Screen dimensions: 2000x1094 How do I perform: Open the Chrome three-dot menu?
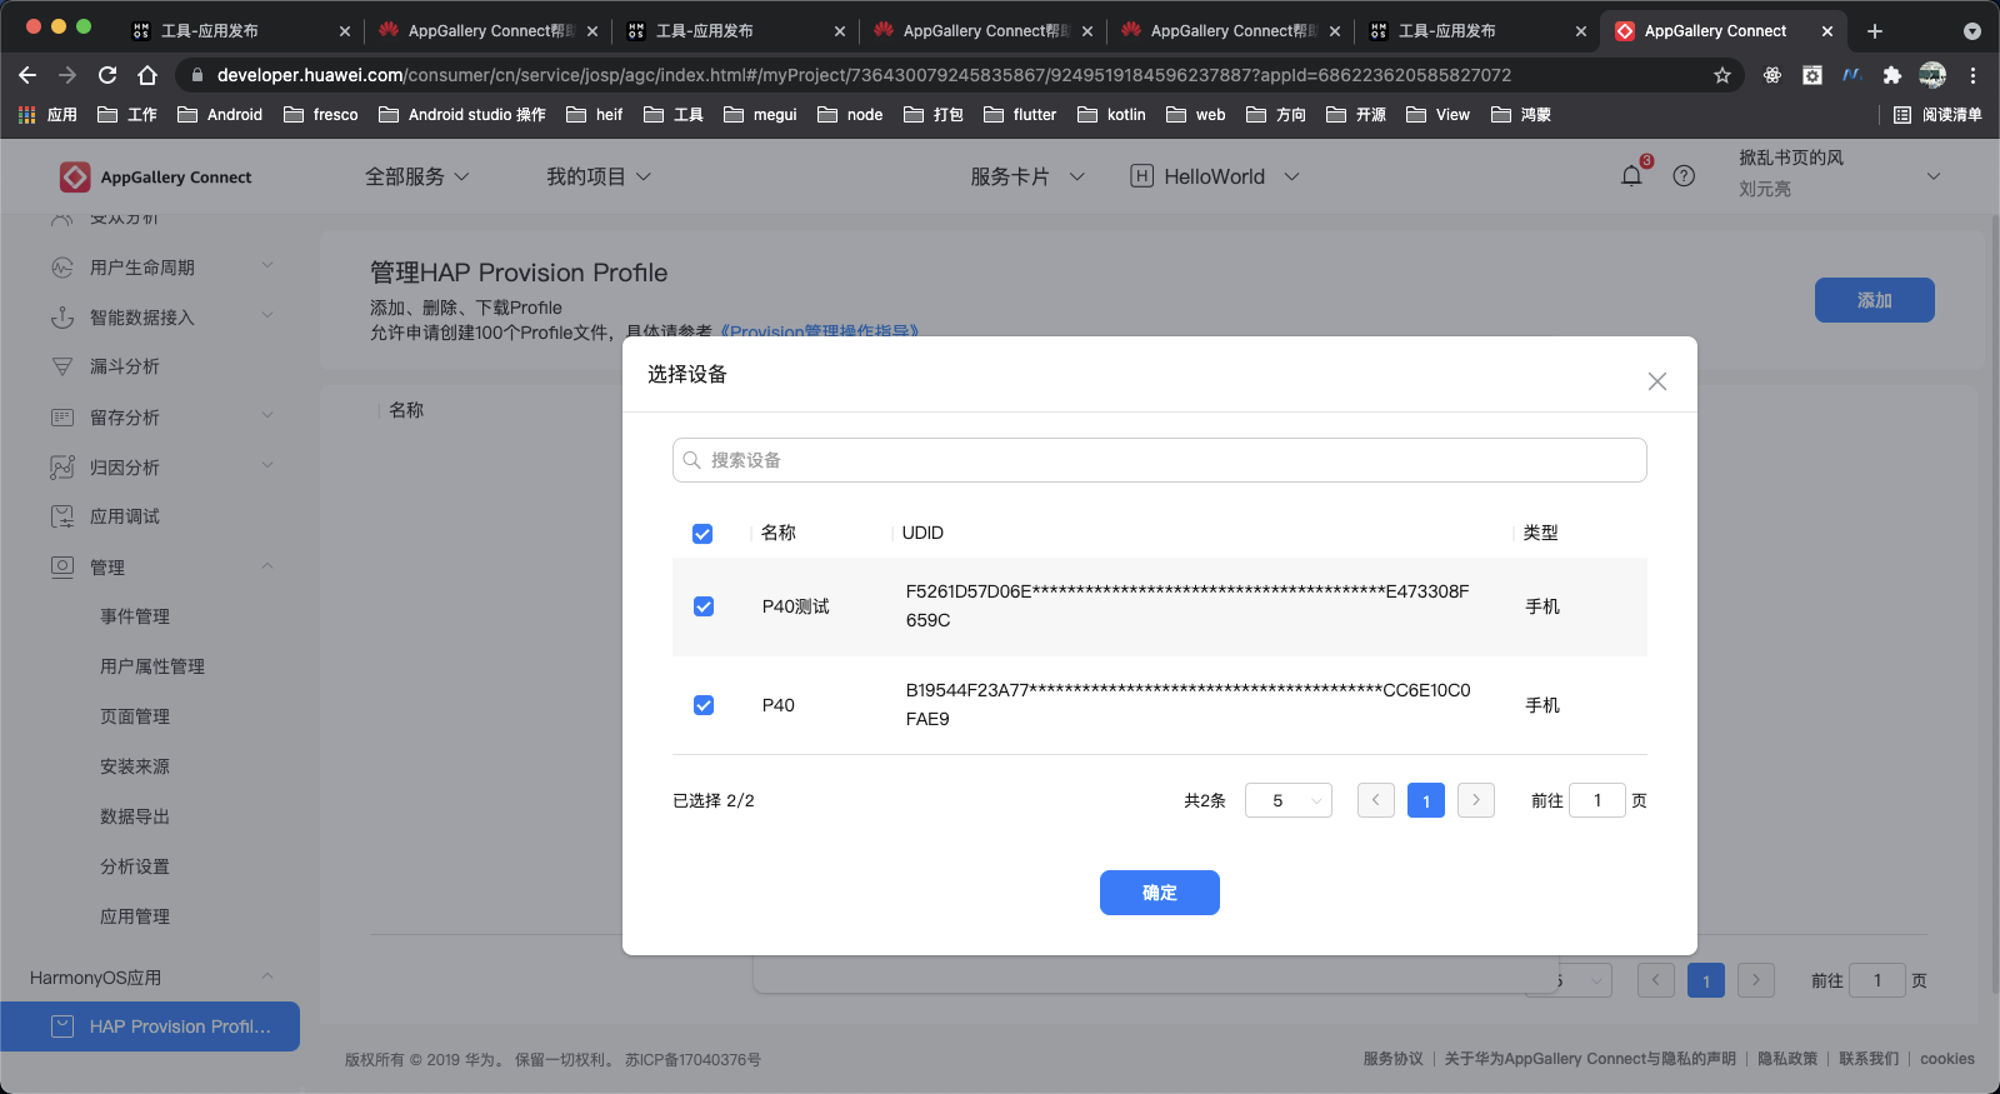1973,75
